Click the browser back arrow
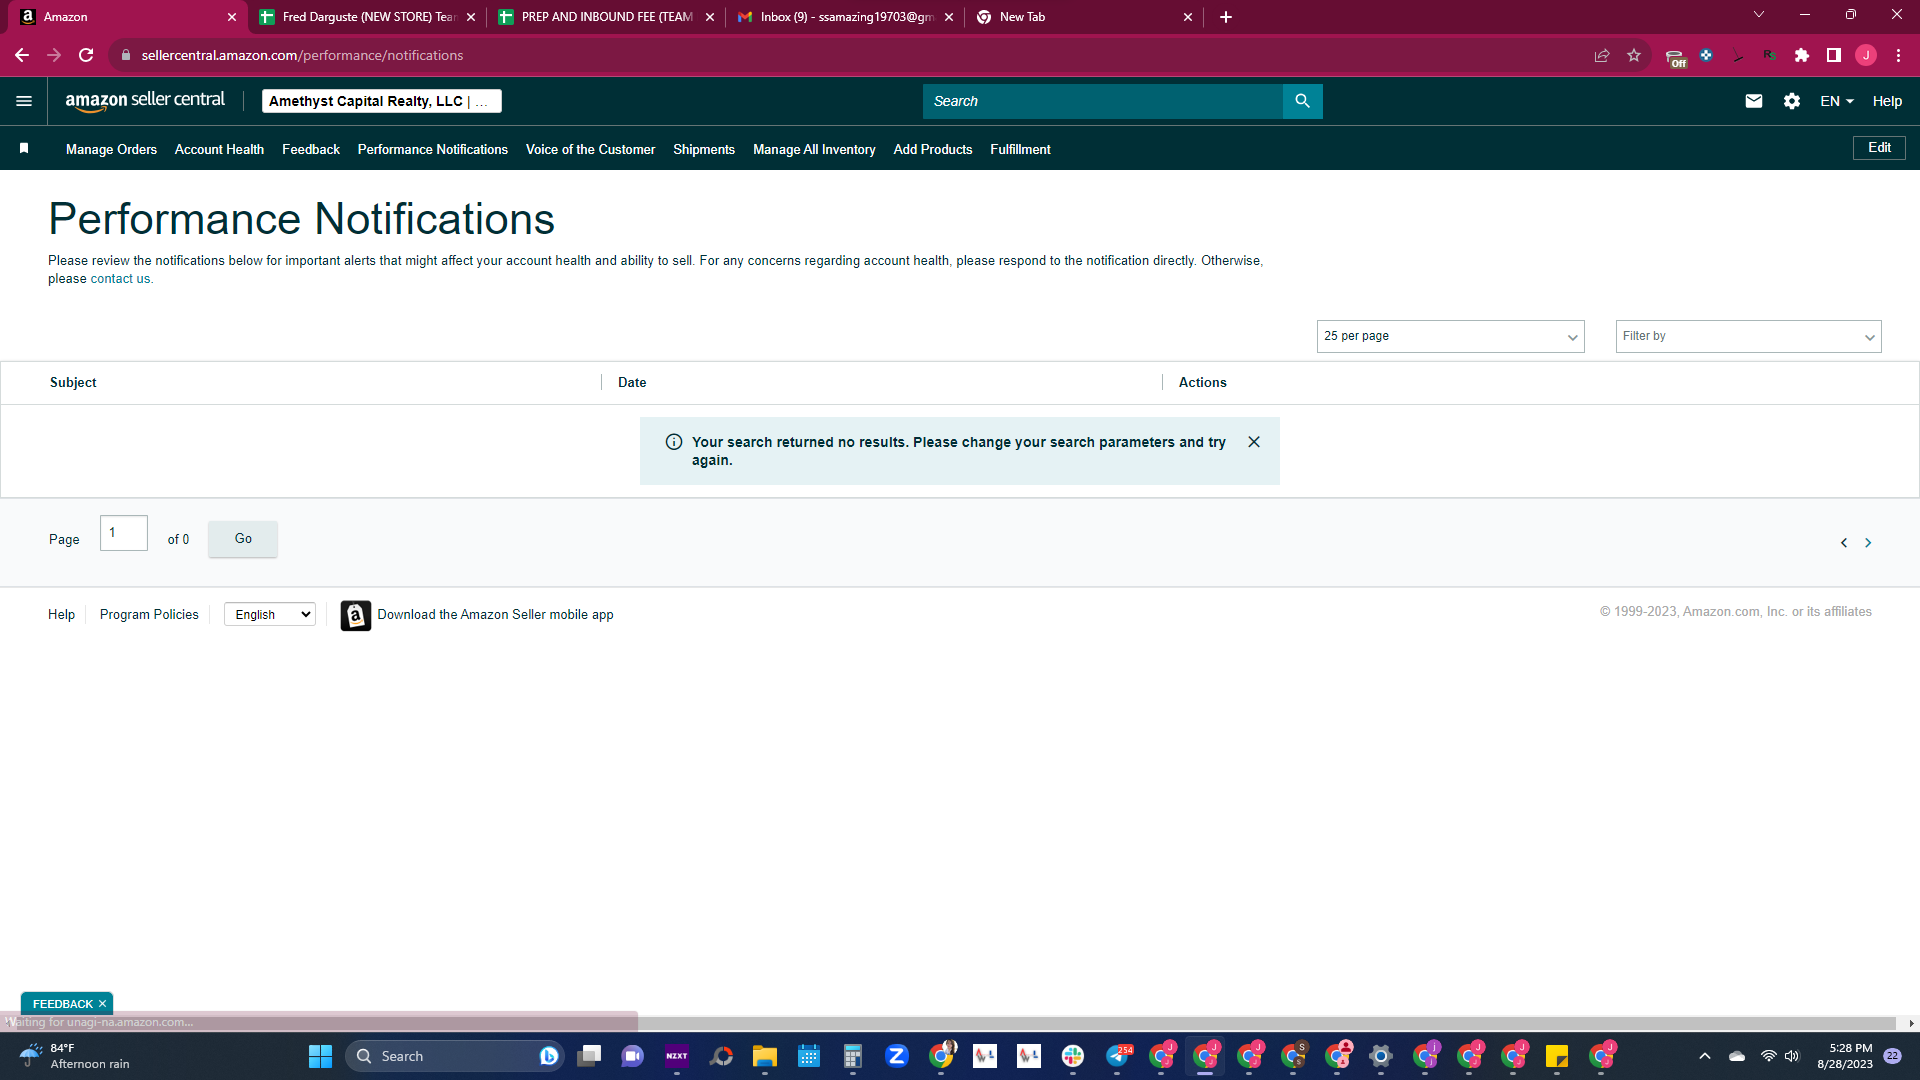This screenshot has width=1920, height=1080. [x=22, y=55]
